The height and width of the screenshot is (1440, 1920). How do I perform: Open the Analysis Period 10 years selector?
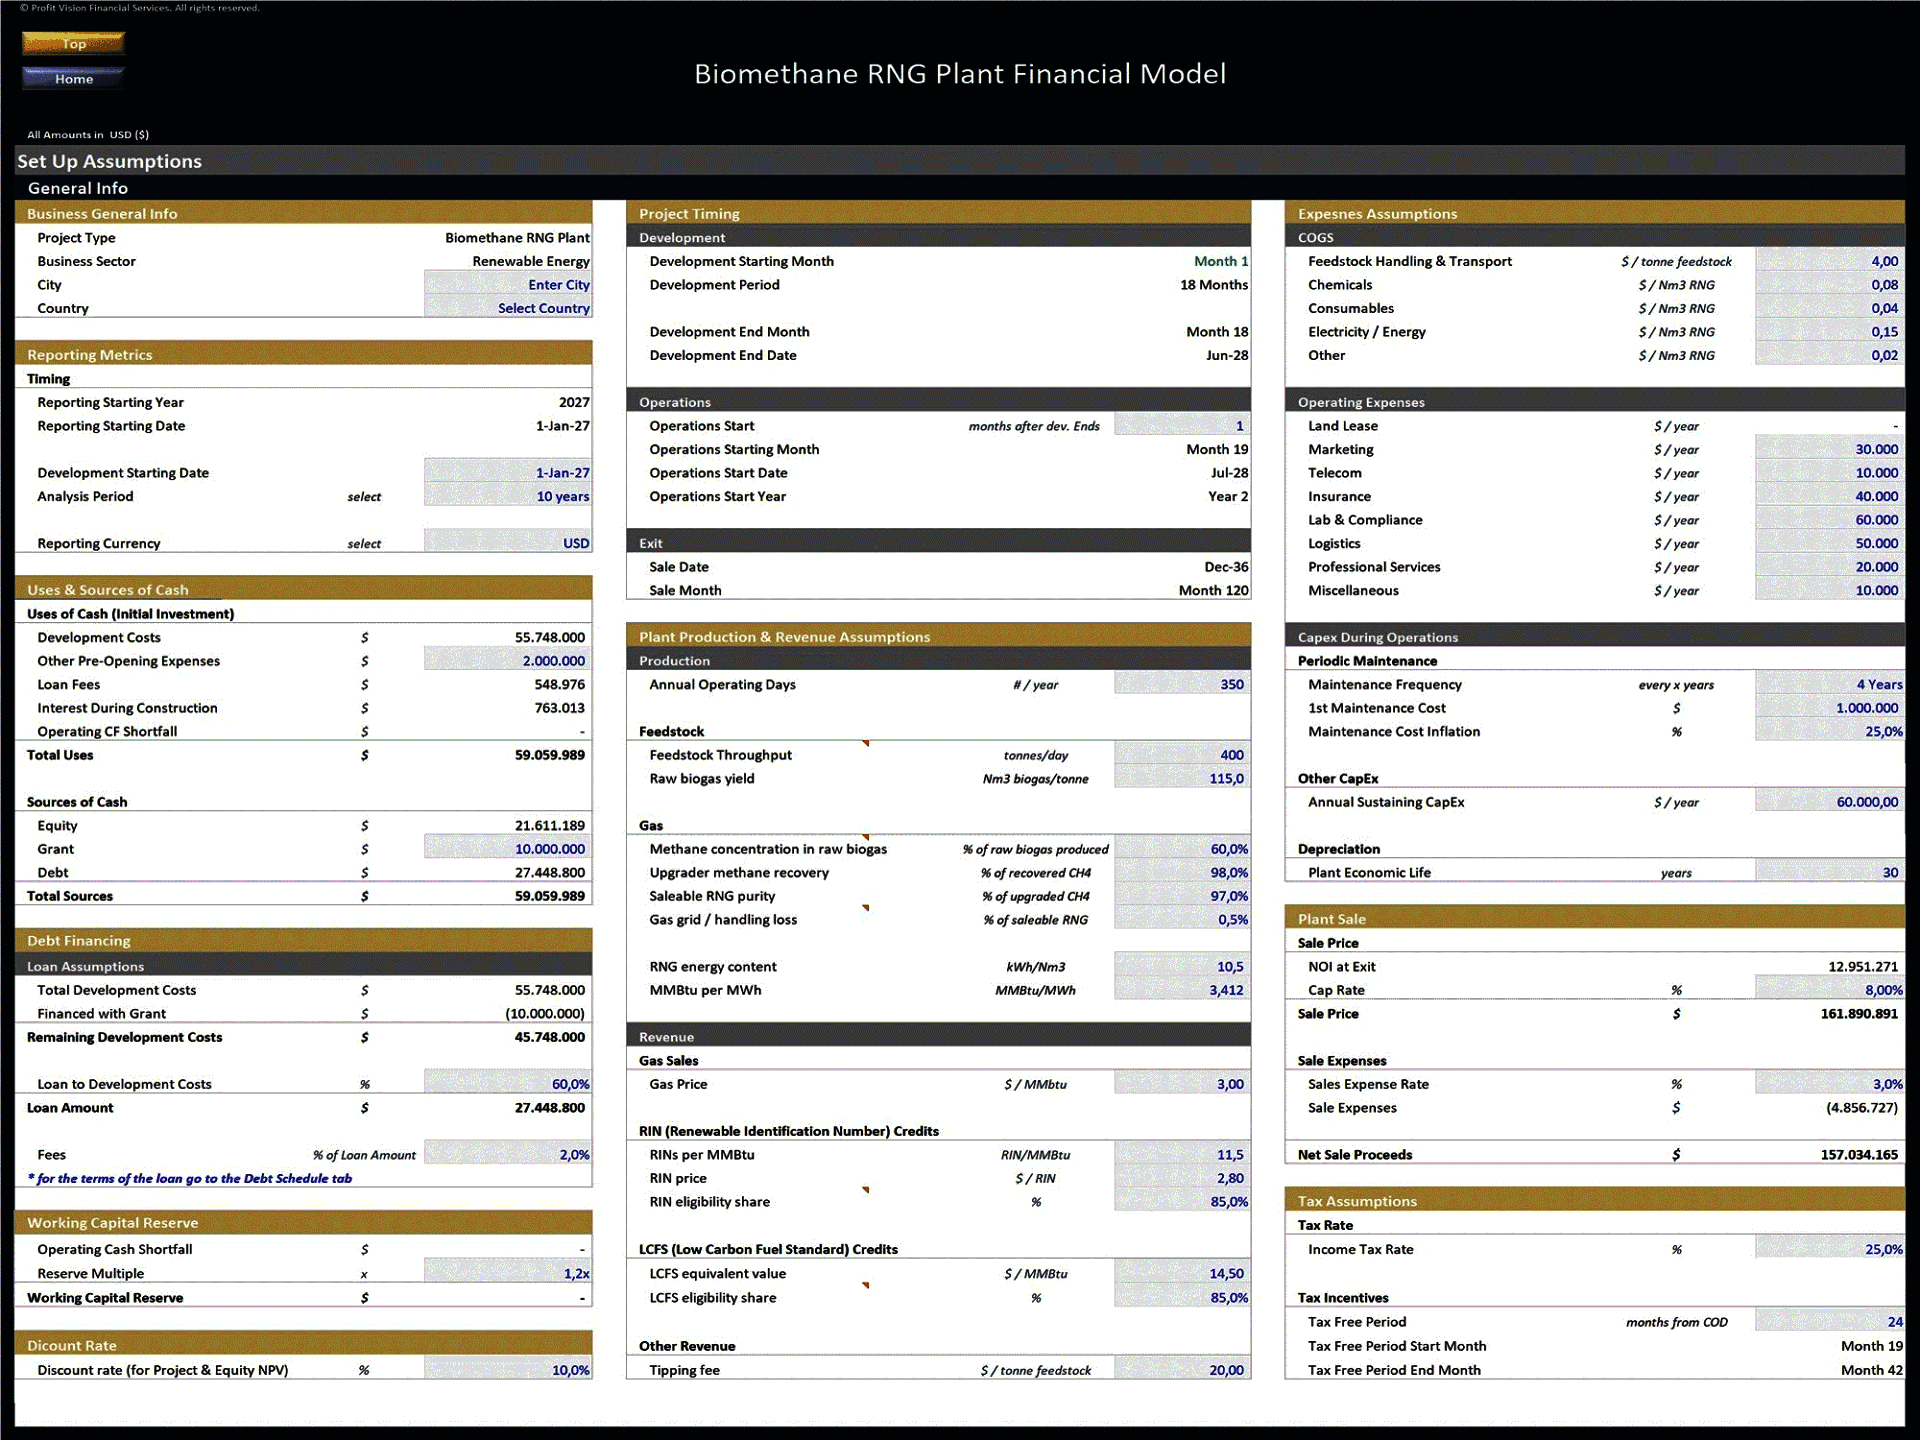[x=508, y=497]
